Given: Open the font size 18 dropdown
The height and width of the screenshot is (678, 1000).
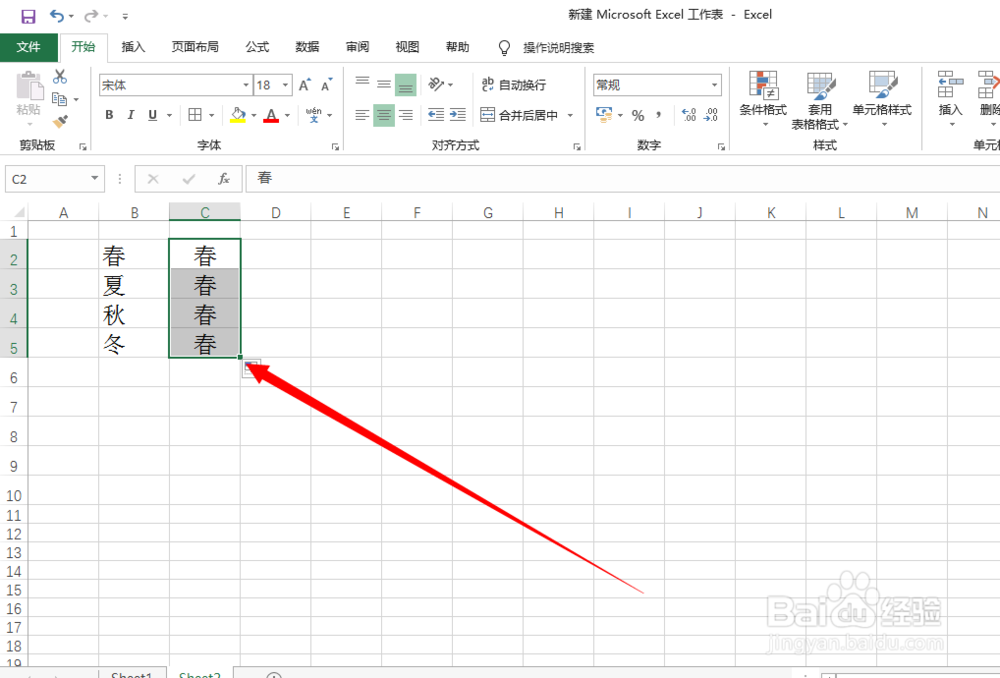Looking at the screenshot, I should tap(286, 85).
